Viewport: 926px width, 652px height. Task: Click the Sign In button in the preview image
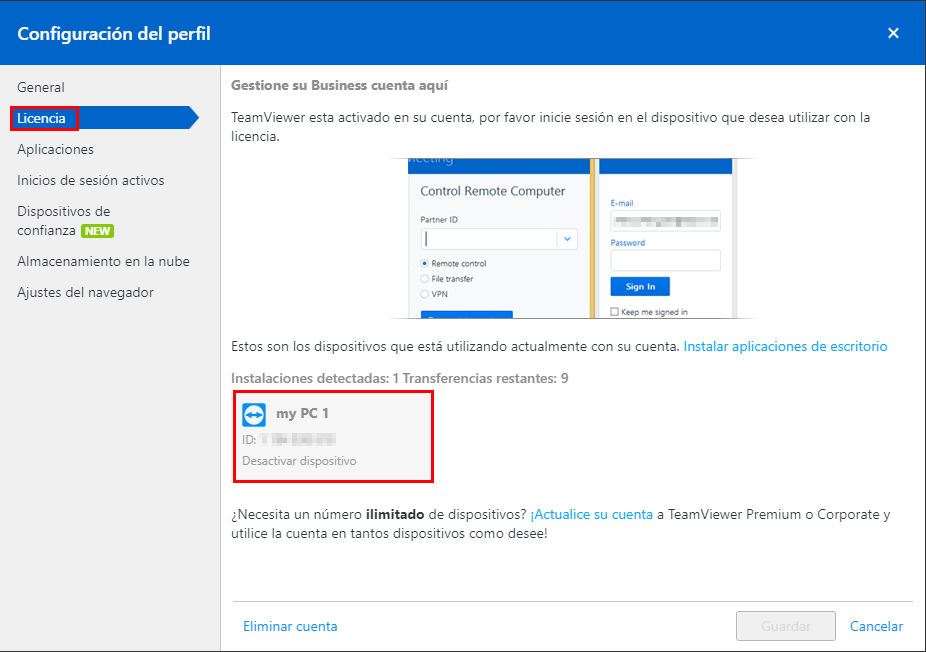pos(640,286)
